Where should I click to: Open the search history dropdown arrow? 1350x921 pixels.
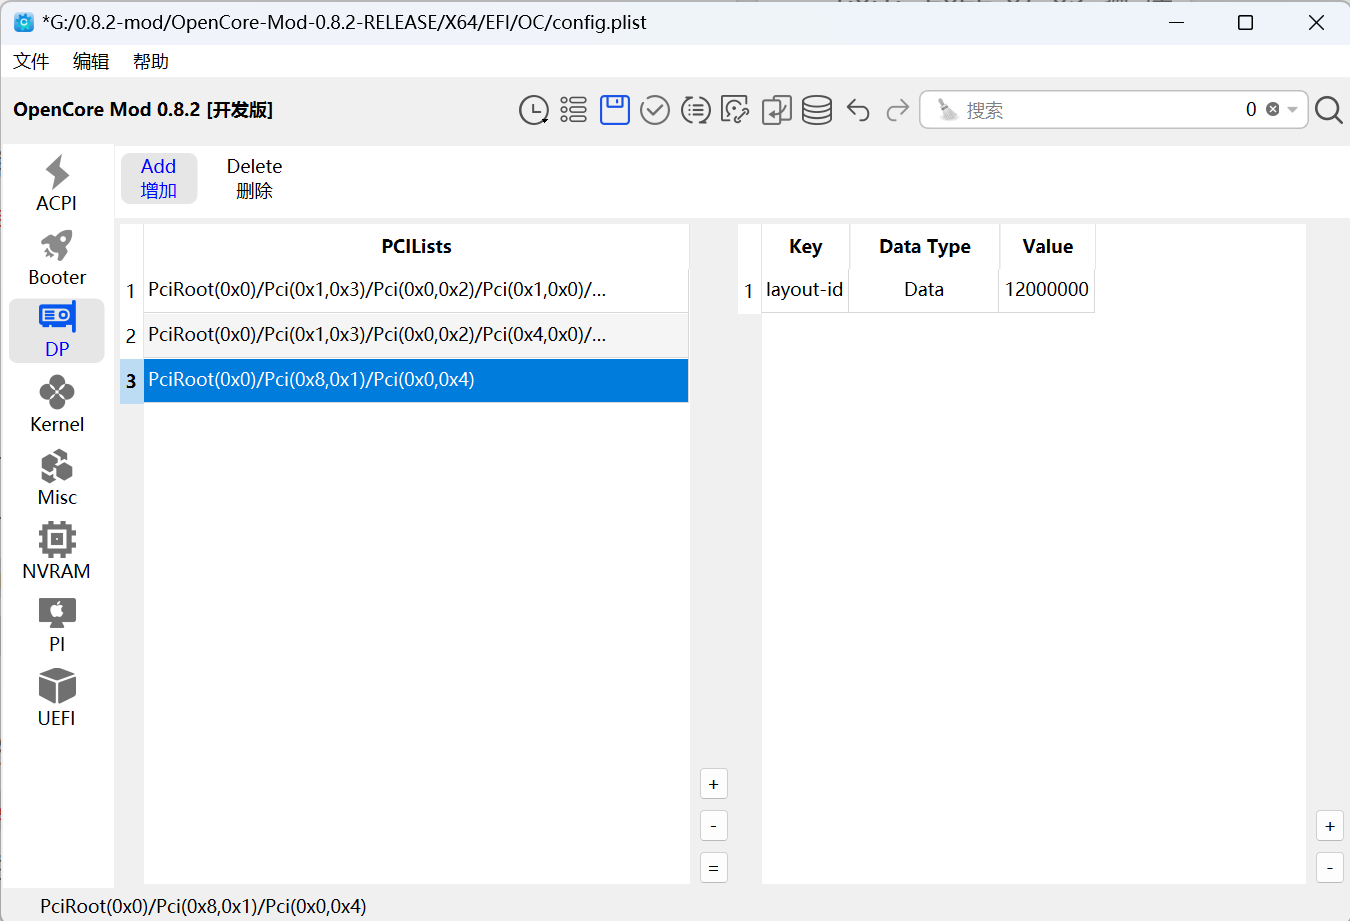coord(1292,110)
